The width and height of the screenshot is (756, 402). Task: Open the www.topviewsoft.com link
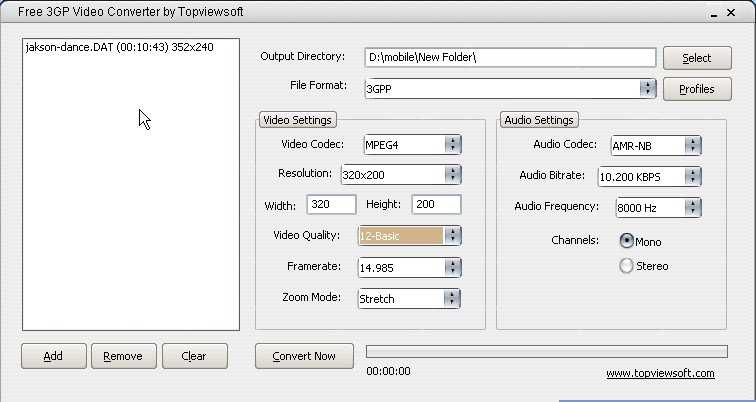click(x=660, y=374)
